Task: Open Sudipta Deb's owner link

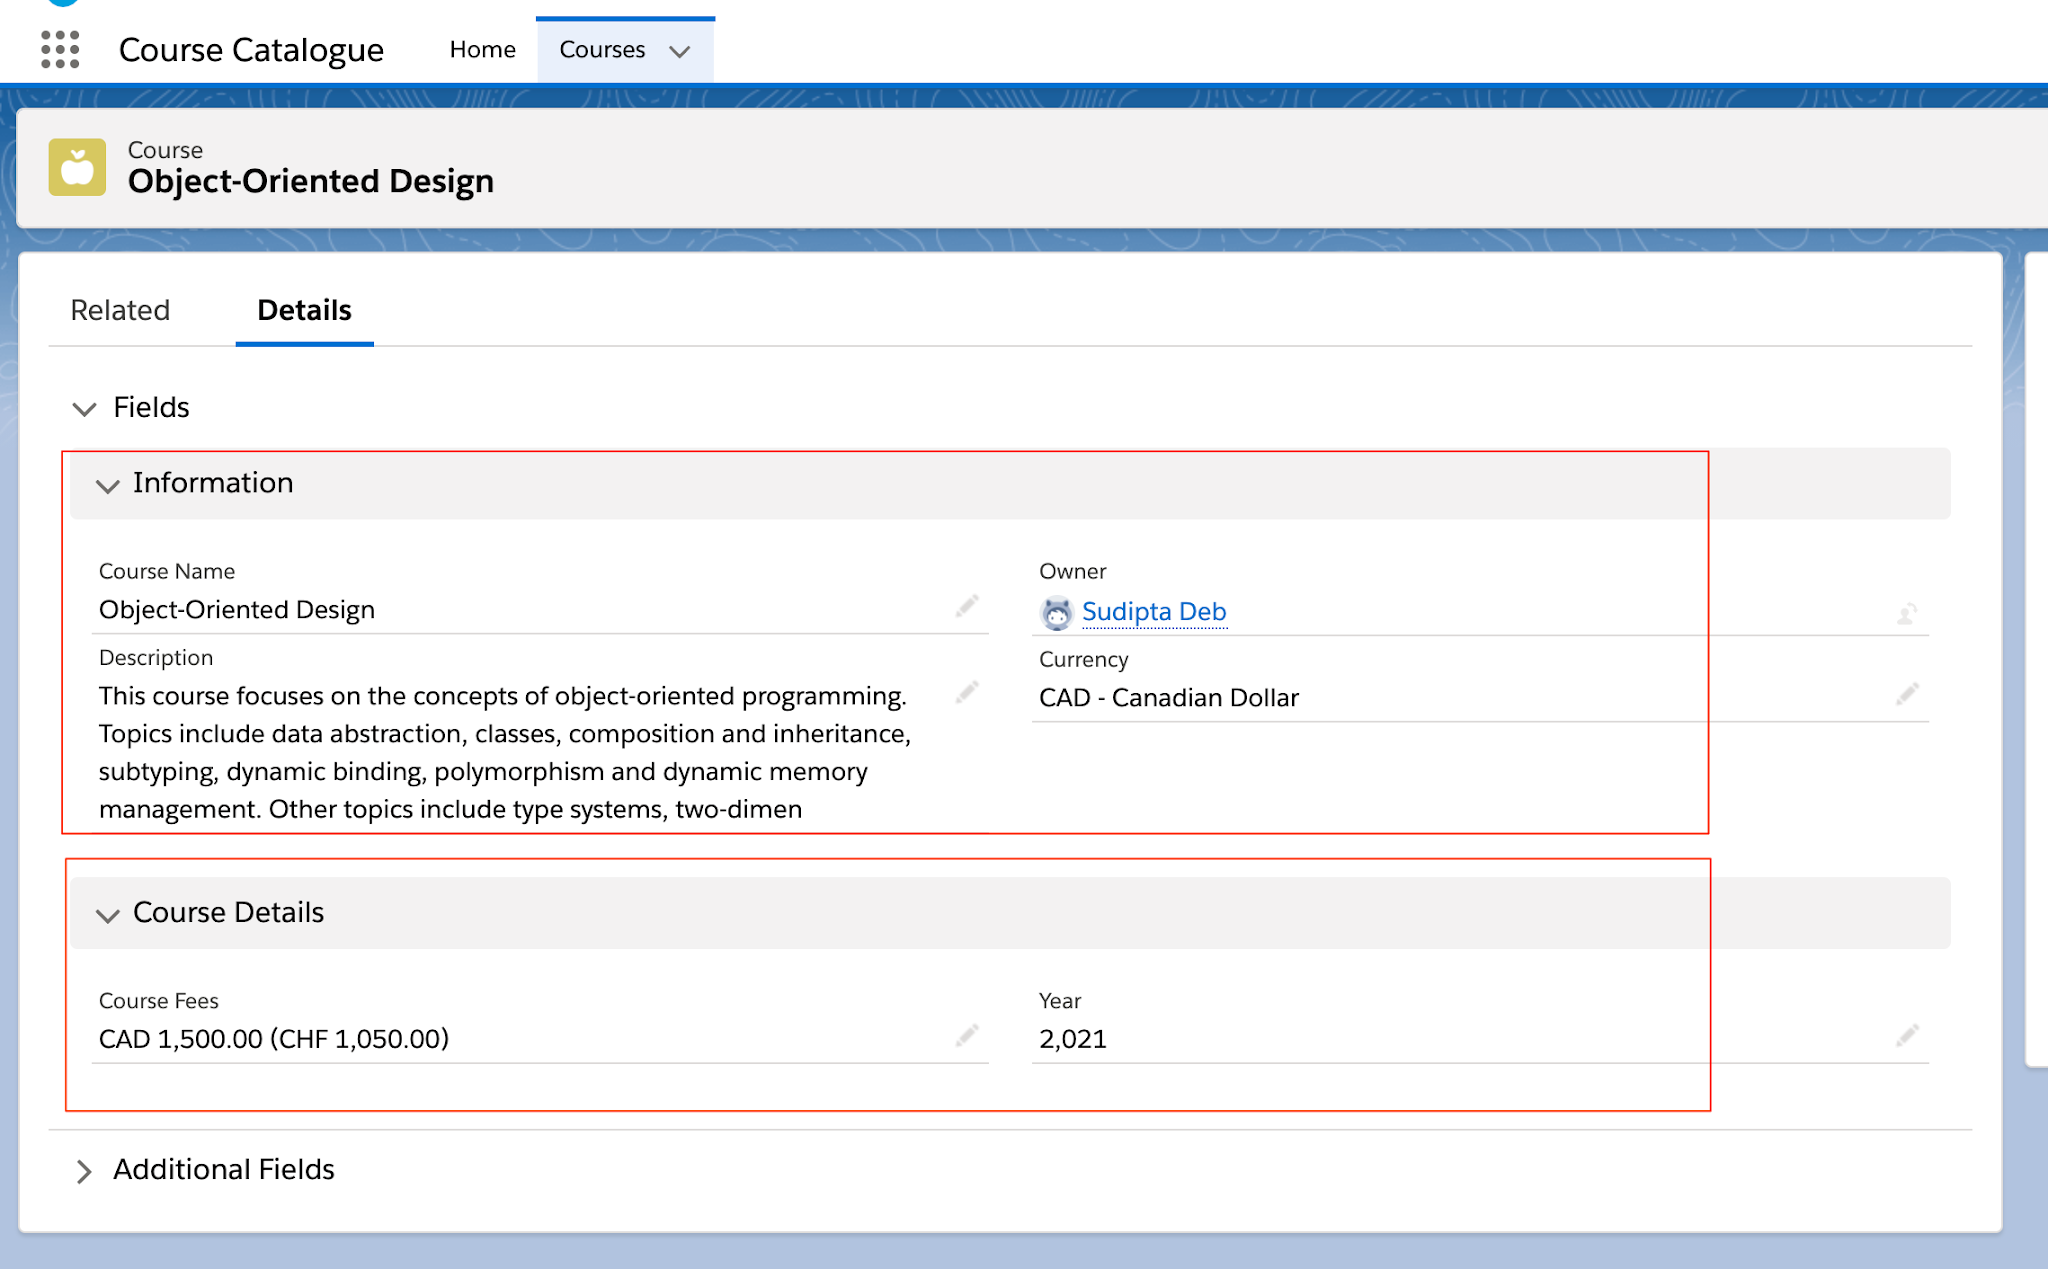Action: click(x=1153, y=611)
